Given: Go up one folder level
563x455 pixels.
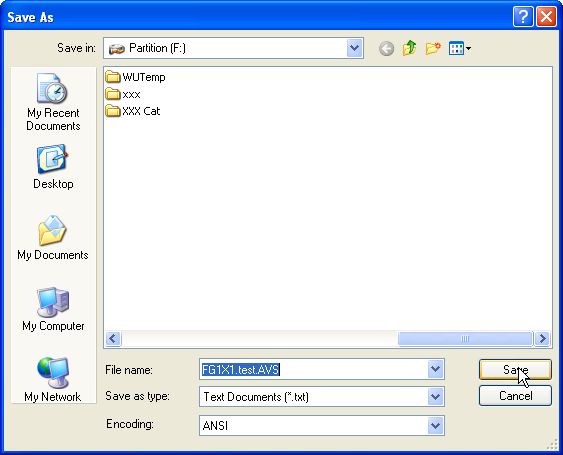Looking at the screenshot, I should 409,48.
